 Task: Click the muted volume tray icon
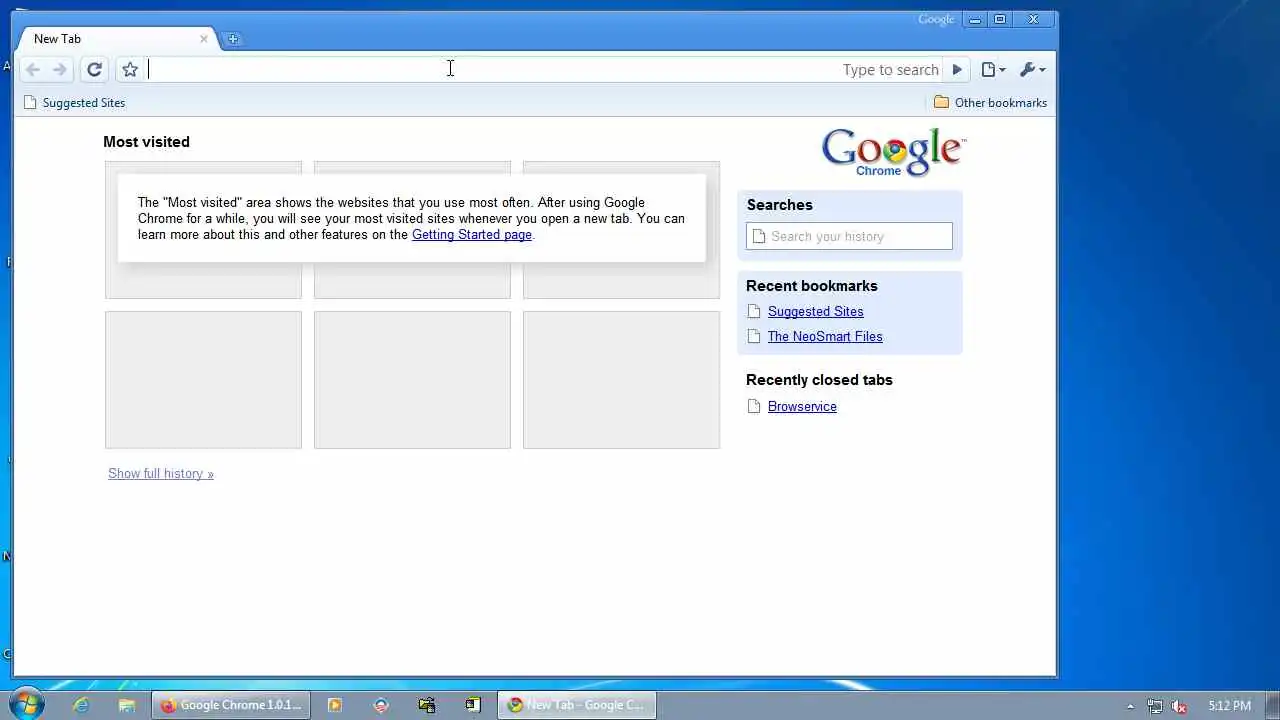point(1179,706)
